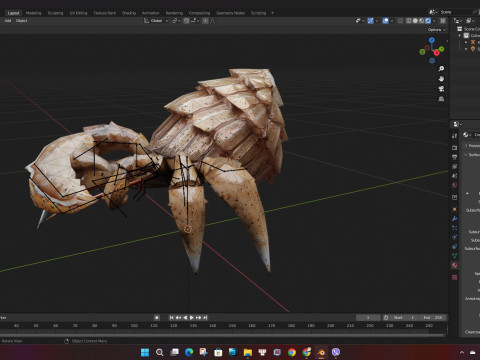This screenshot has width=480, height=360.
Task: Open the Animation workspace tab
Action: click(151, 13)
